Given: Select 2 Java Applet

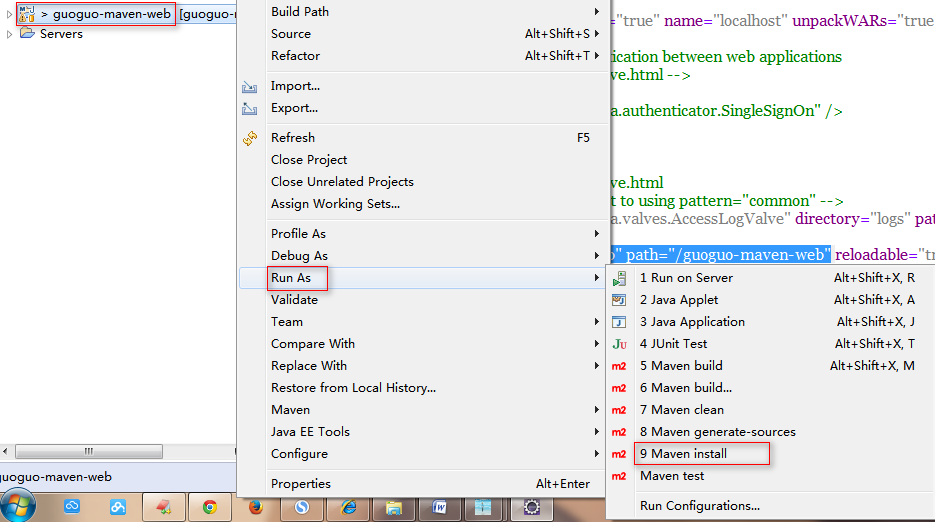Looking at the screenshot, I should (x=770, y=300).
